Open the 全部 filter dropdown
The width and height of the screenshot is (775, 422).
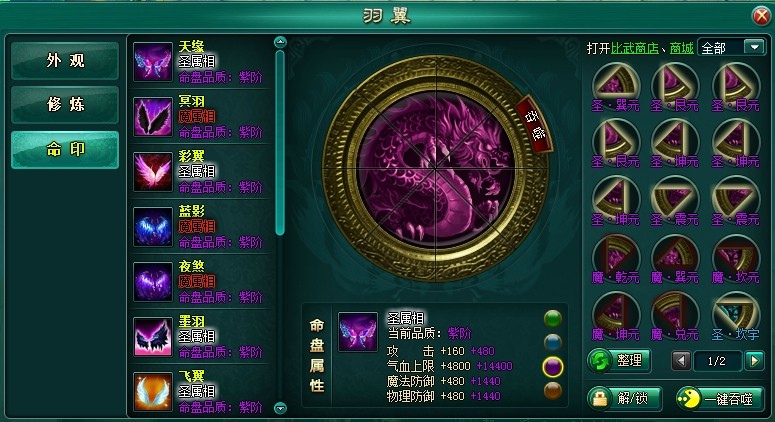731,47
